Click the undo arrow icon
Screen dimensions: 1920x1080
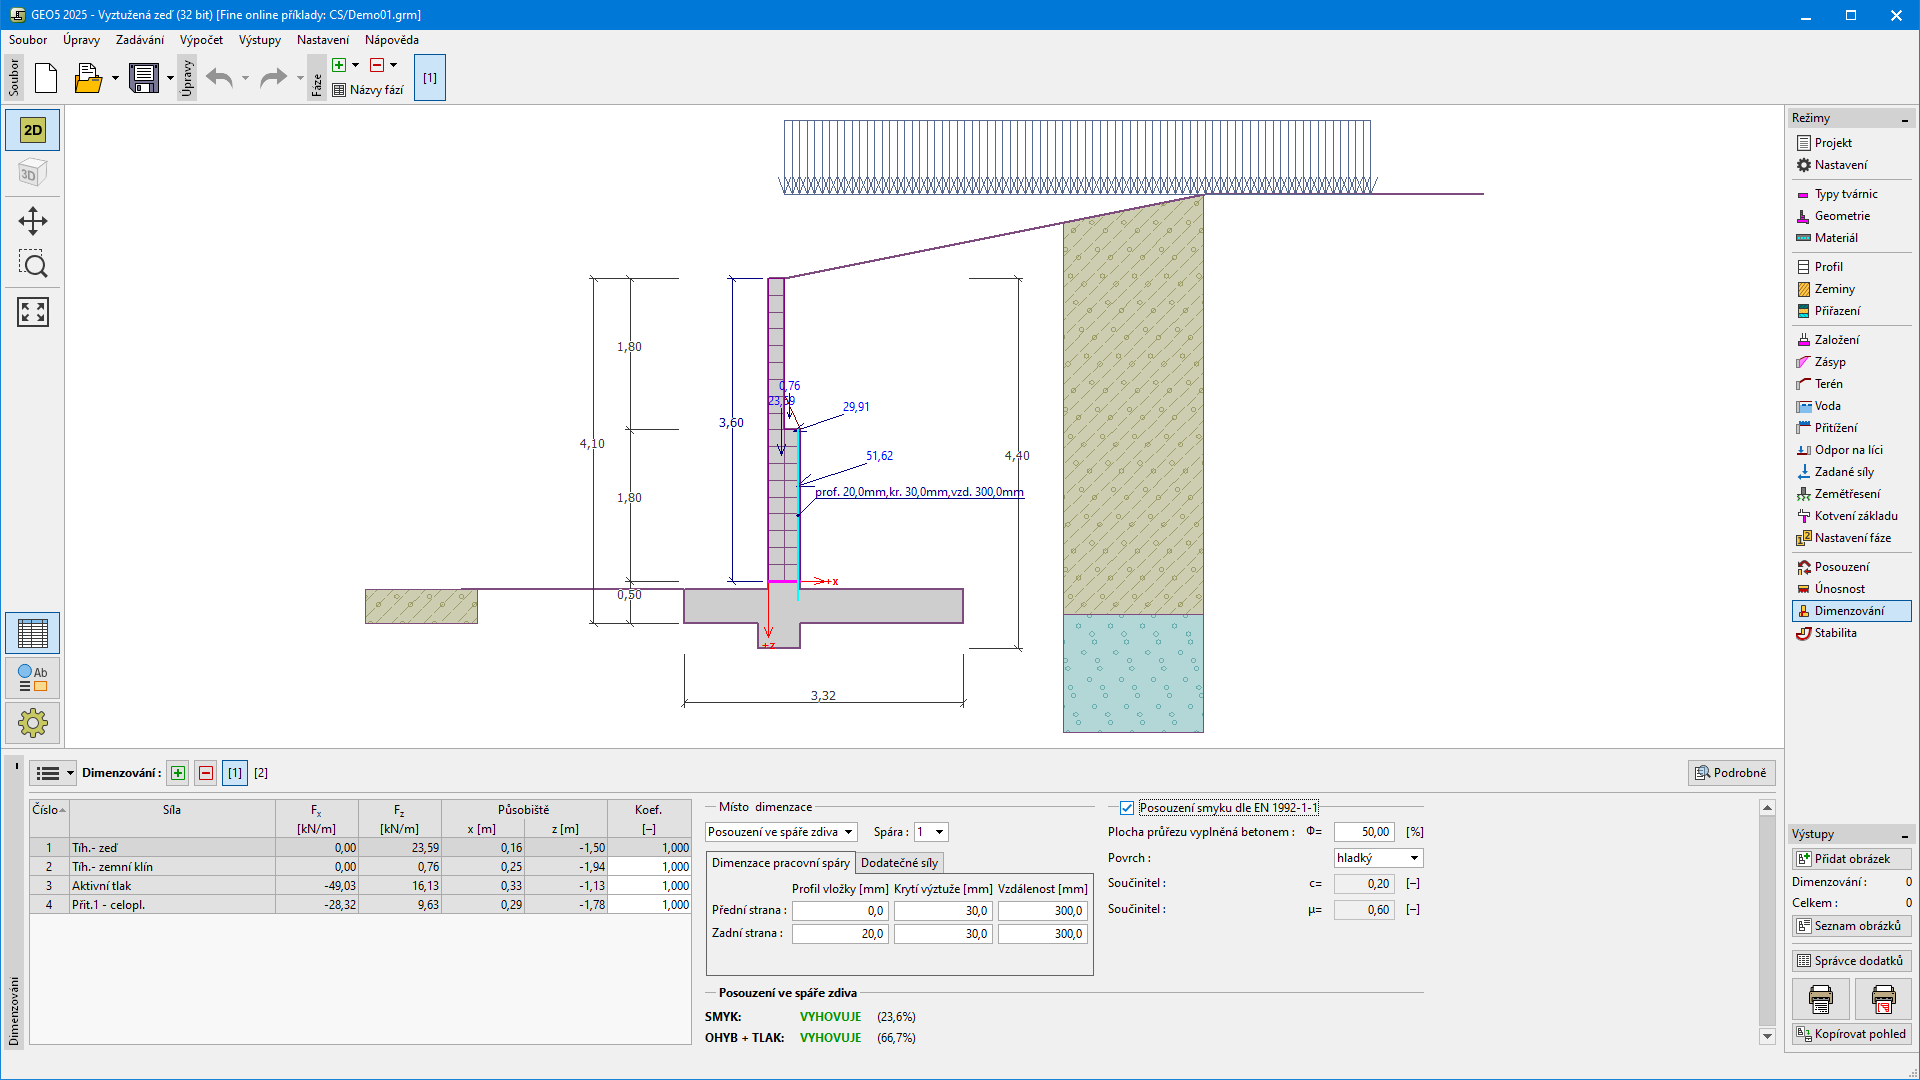point(219,78)
